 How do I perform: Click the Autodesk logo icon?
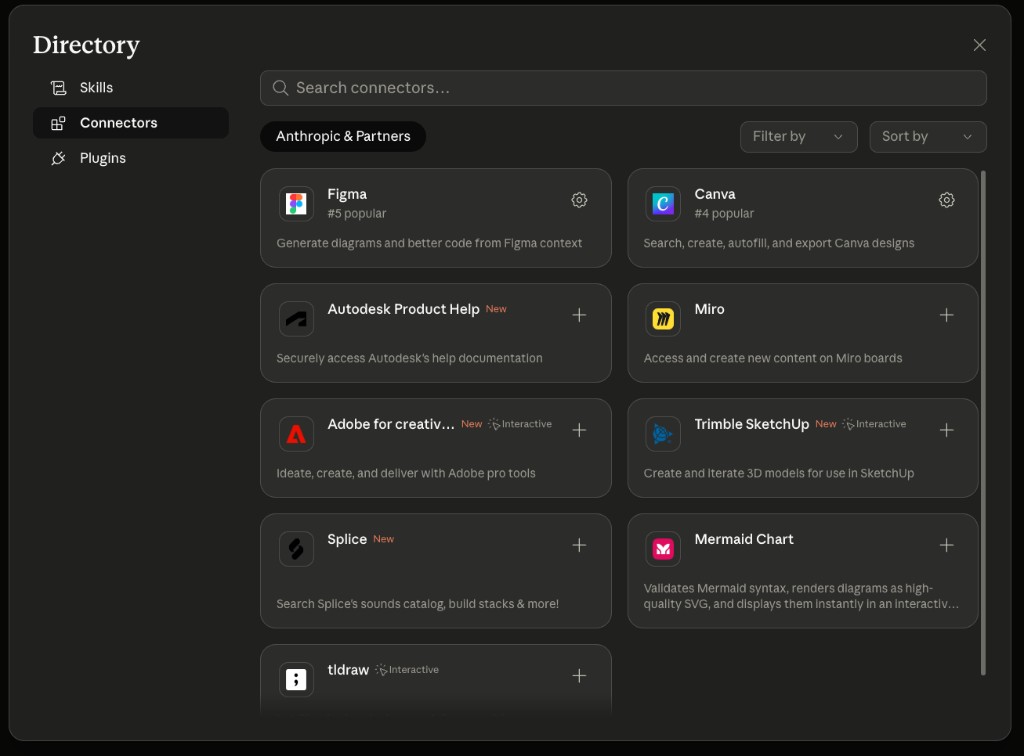tap(296, 319)
